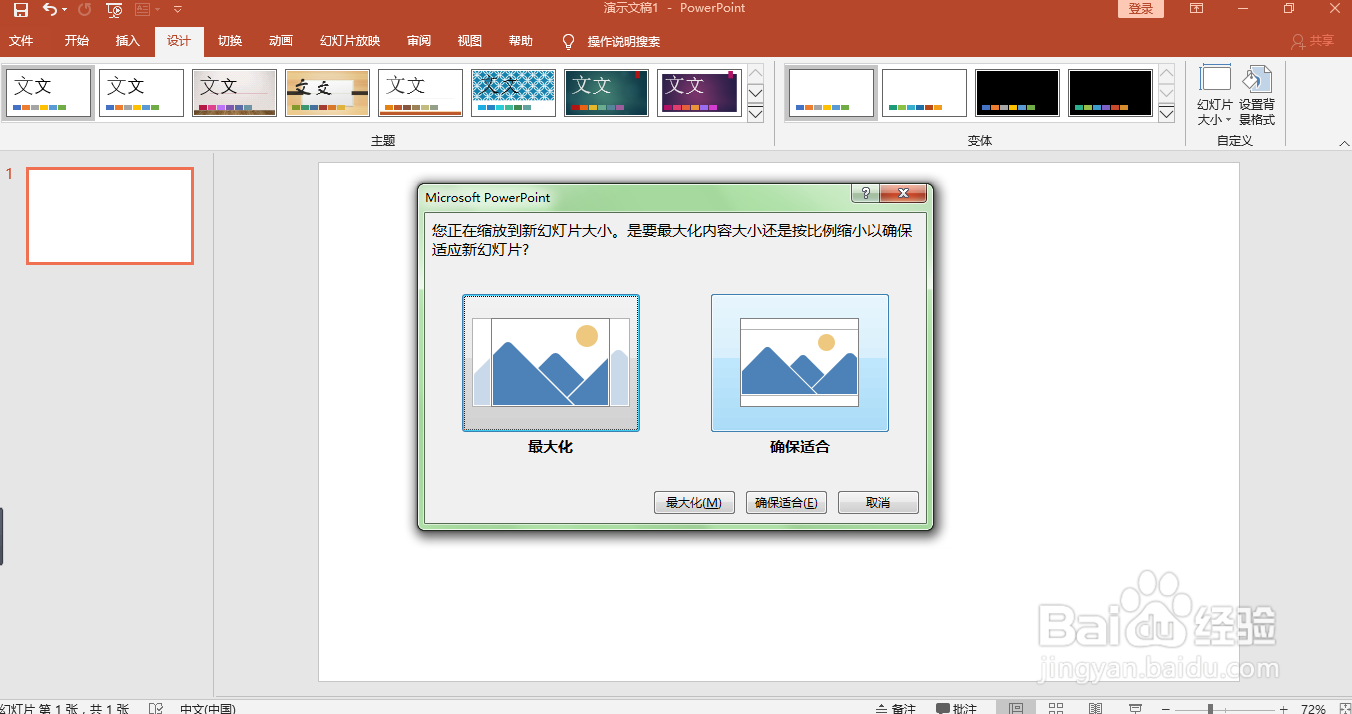Switch to the 审阅 tab
This screenshot has width=1352, height=714.
coord(419,41)
